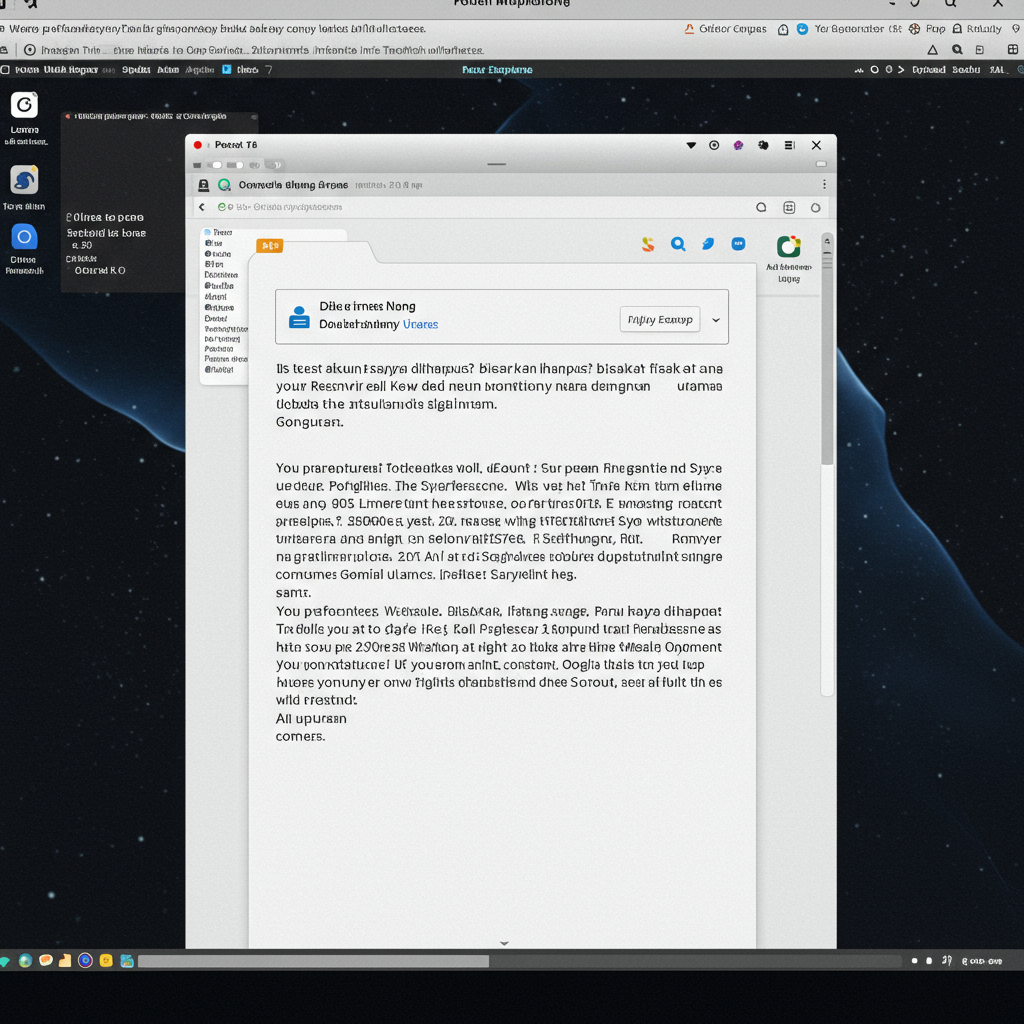Click the puzzle piece icon in title bar
This screenshot has height=1024, width=1024.
(763, 145)
